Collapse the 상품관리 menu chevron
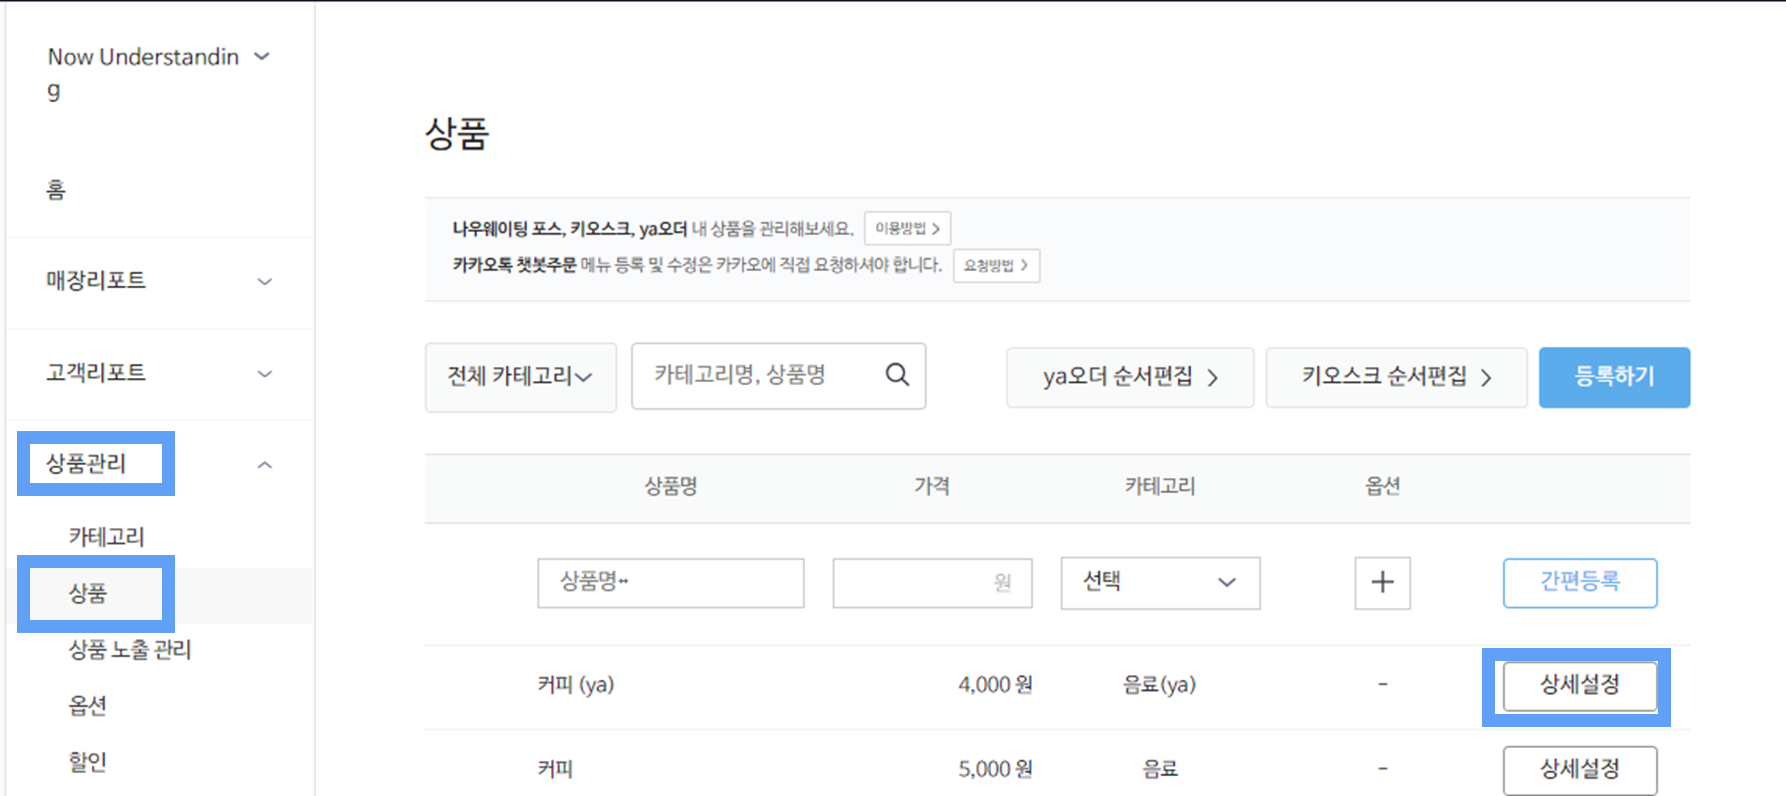1786x796 pixels. [x=265, y=465]
